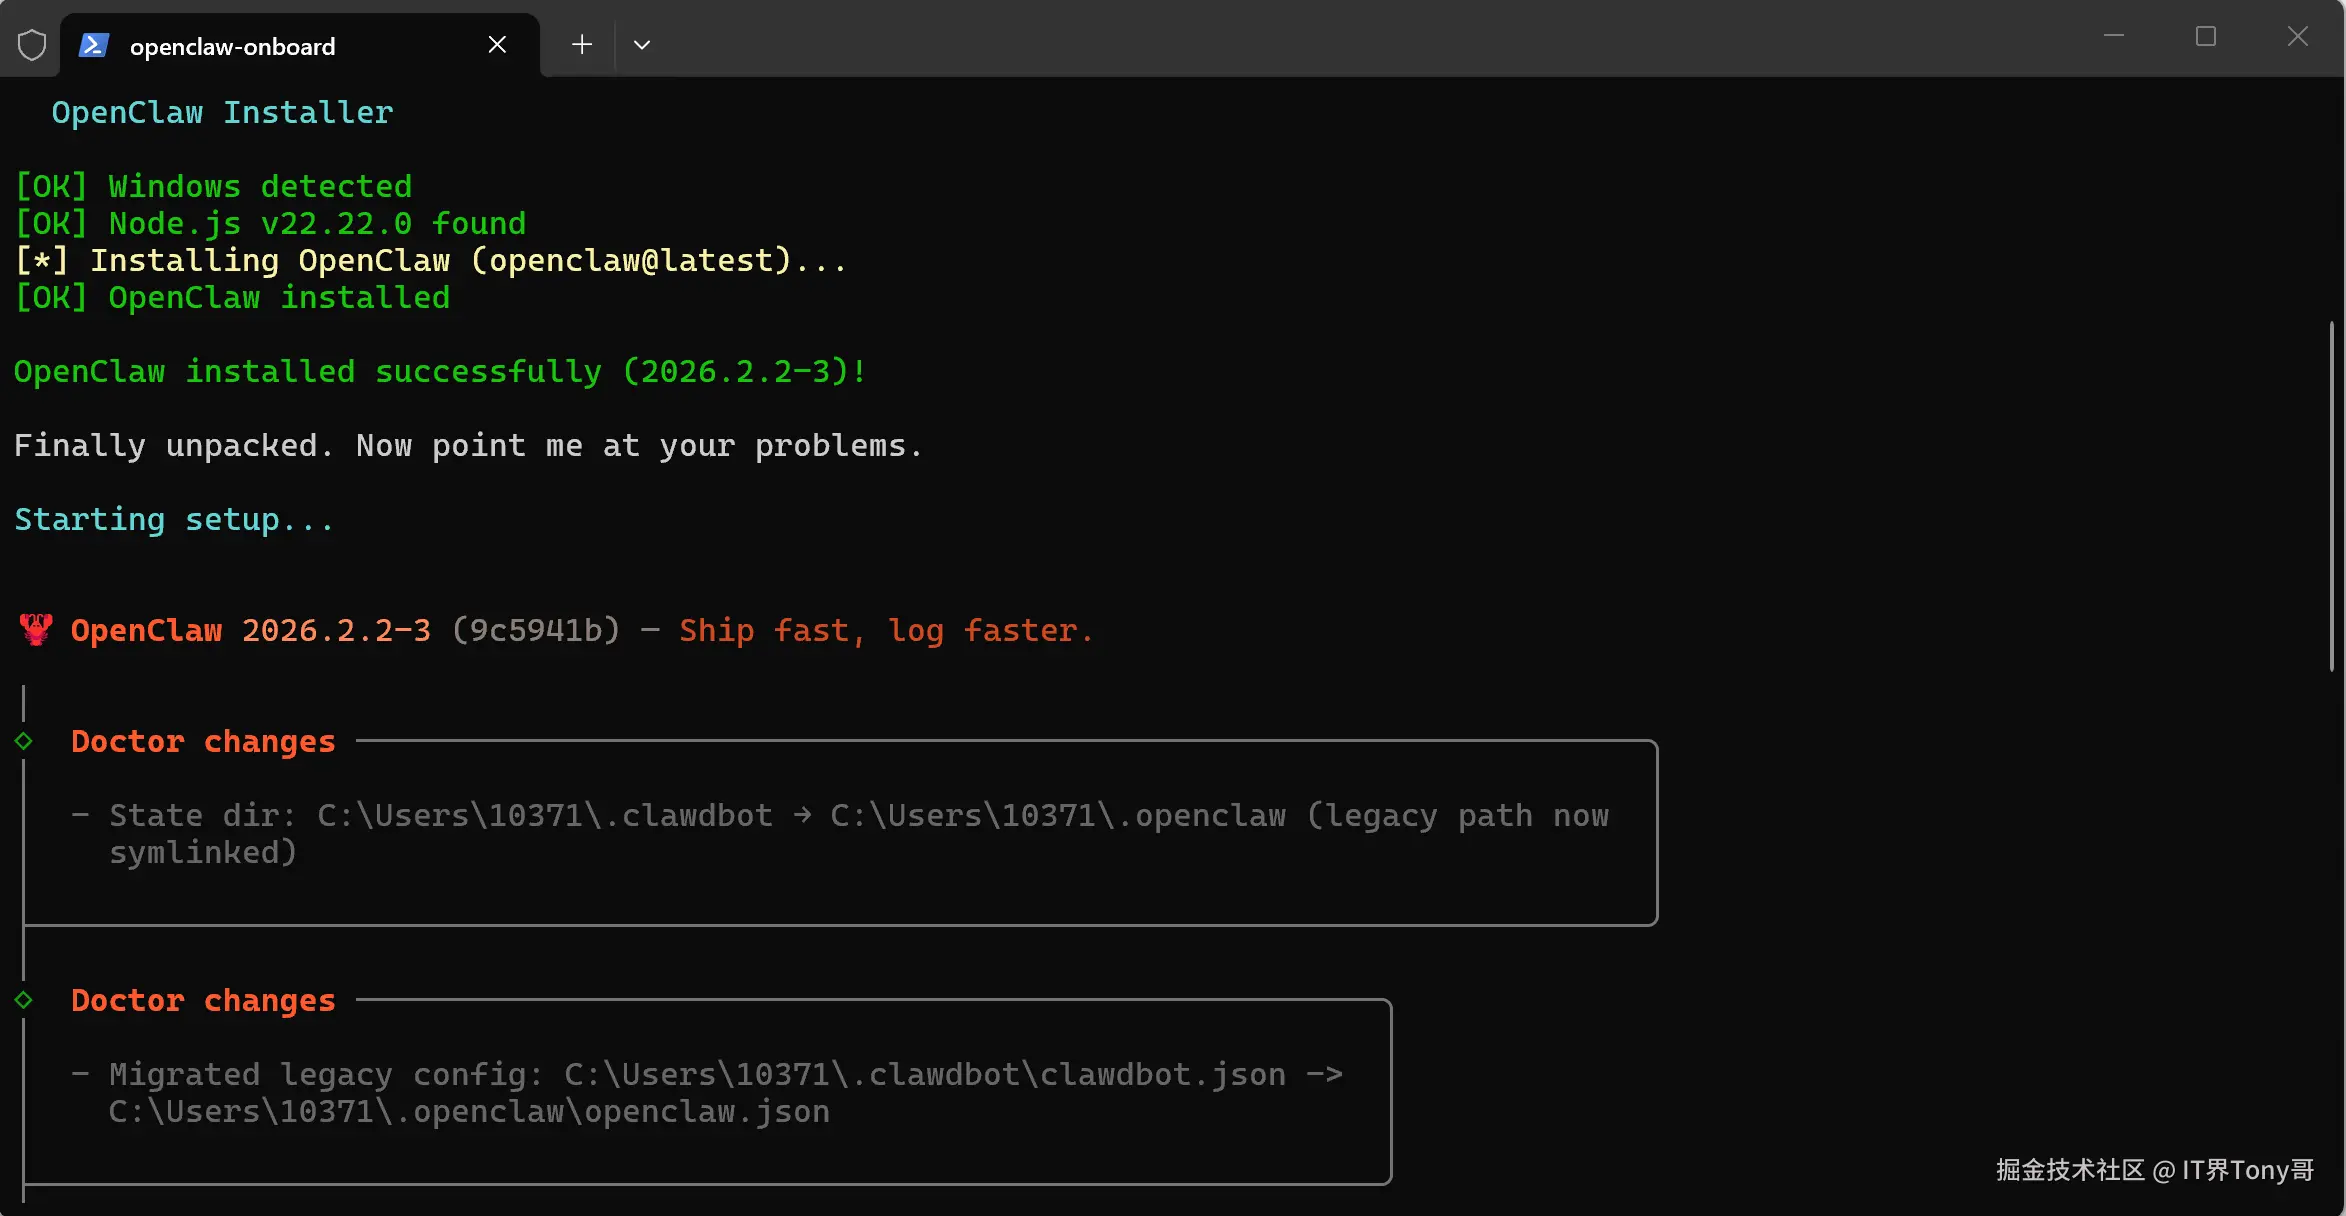Click the administrator shield icon

click(x=32, y=45)
